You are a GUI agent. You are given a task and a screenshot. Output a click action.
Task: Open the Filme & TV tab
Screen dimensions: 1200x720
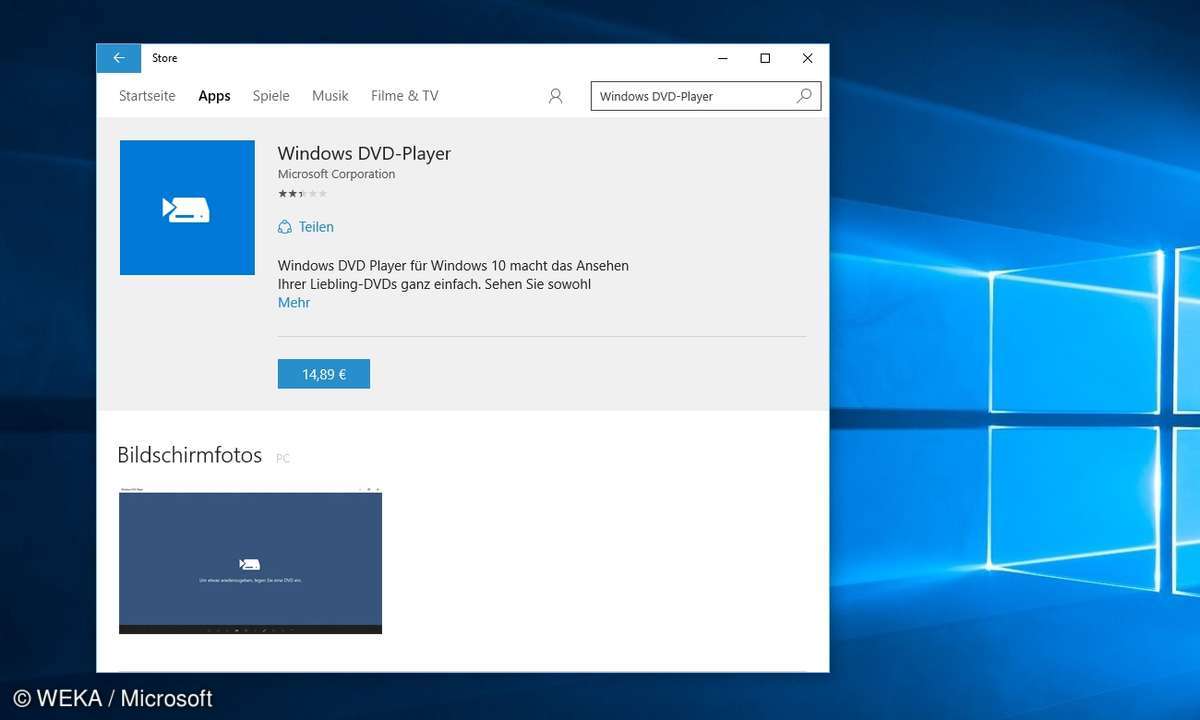[x=404, y=96]
